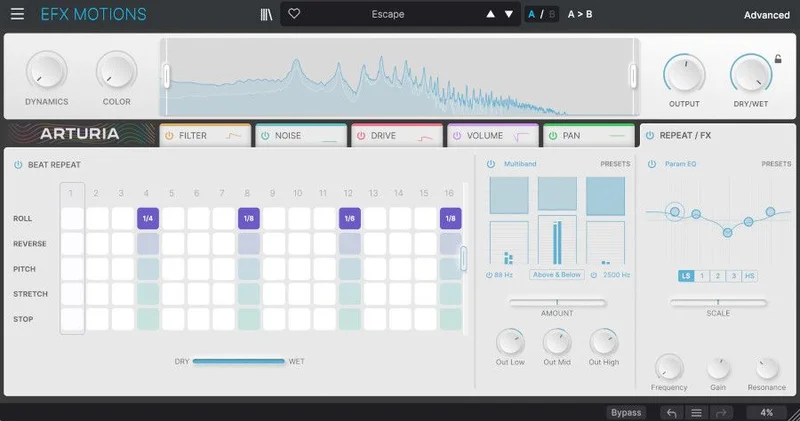Click the Pan envelope line icon

(x=617, y=136)
